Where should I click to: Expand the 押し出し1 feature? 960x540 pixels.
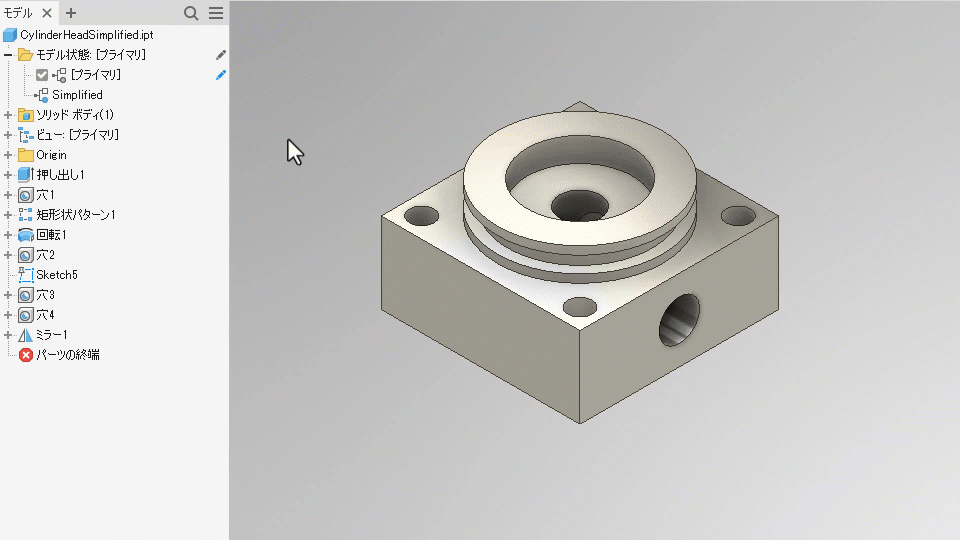[8, 174]
